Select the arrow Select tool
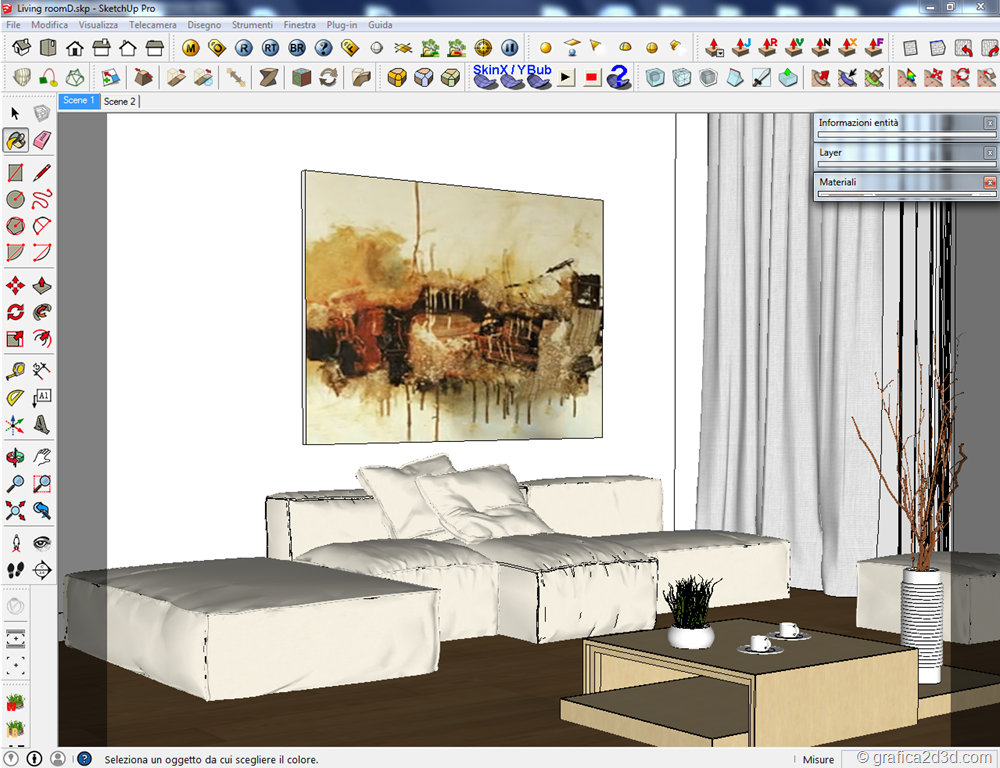 pyautogui.click(x=15, y=114)
